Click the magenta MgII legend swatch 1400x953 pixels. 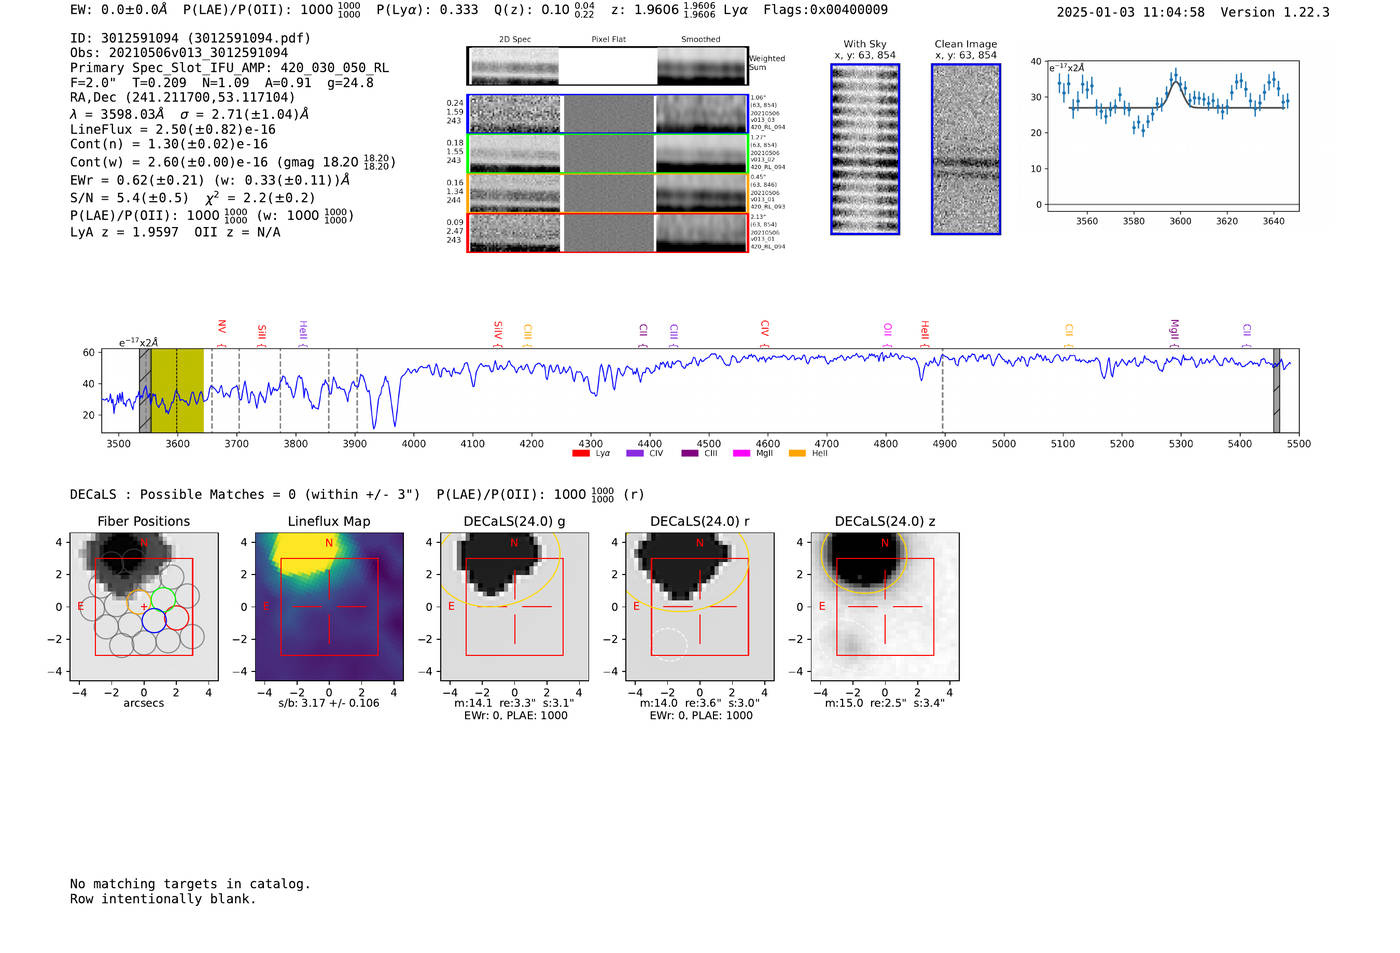(741, 454)
